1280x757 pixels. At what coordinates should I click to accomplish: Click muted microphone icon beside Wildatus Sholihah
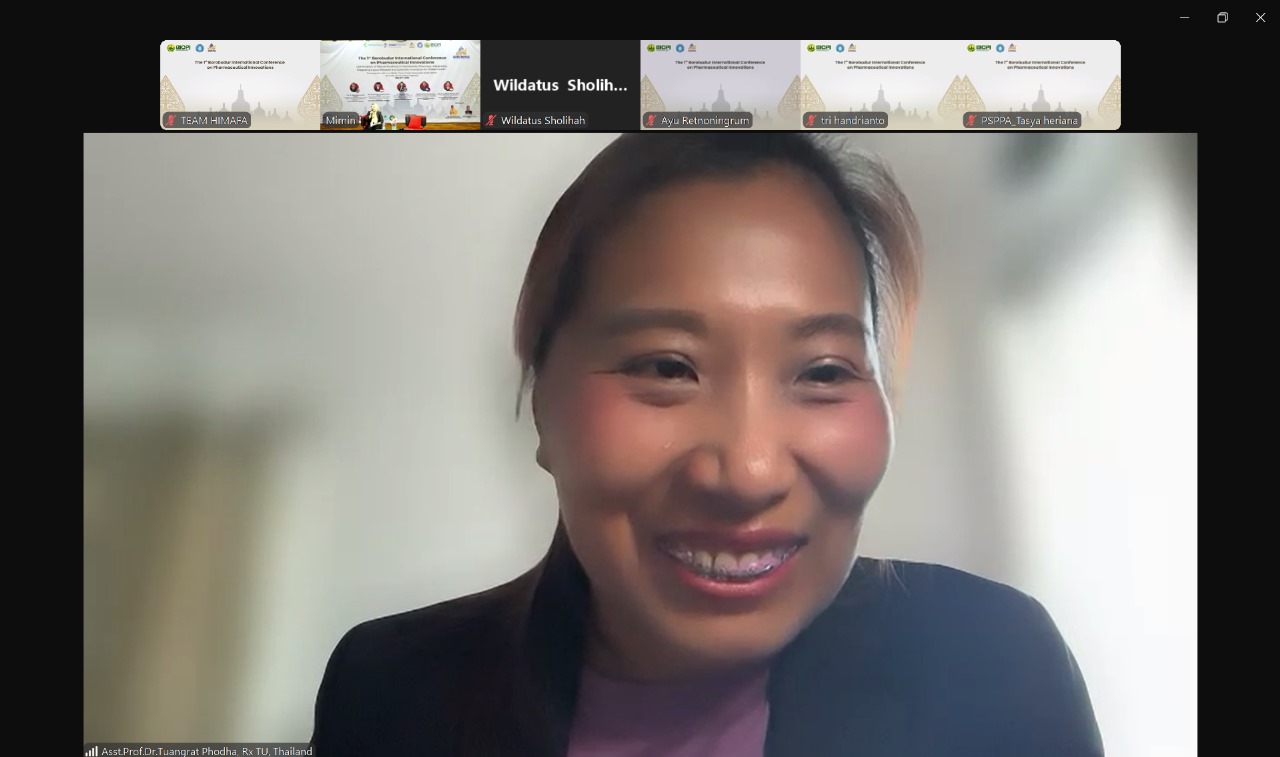click(x=492, y=120)
